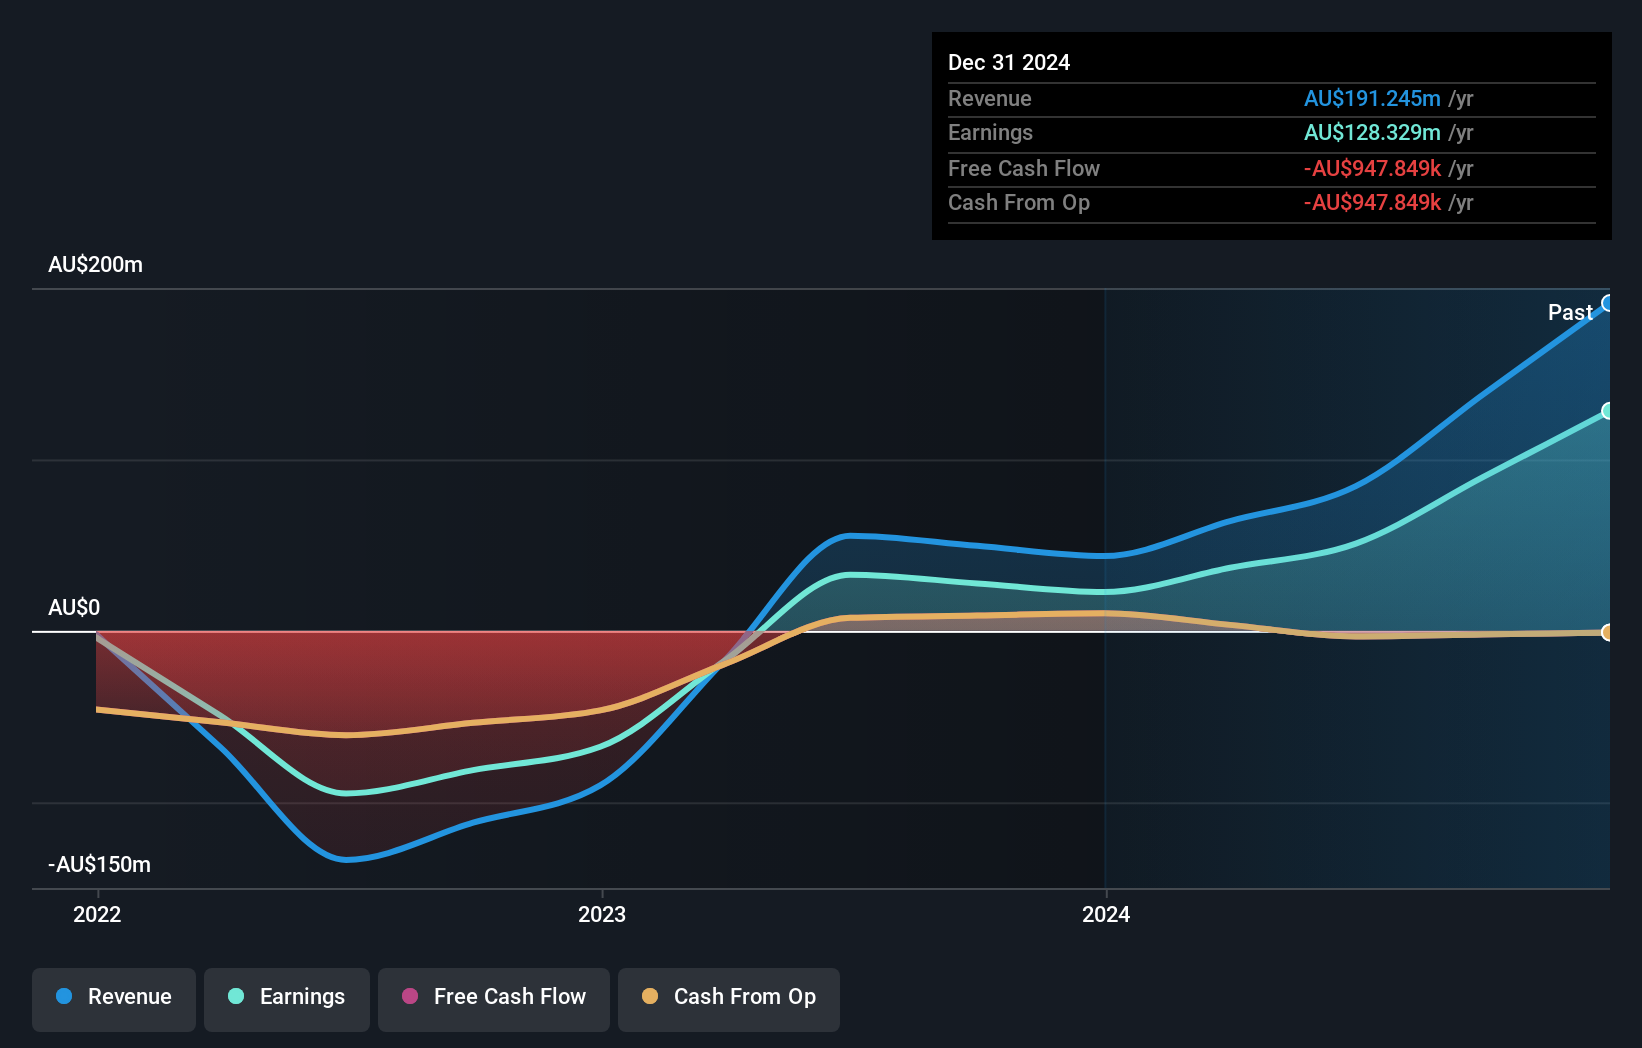Click the 2023 x-axis label
The width and height of the screenshot is (1642, 1048).
point(602,914)
